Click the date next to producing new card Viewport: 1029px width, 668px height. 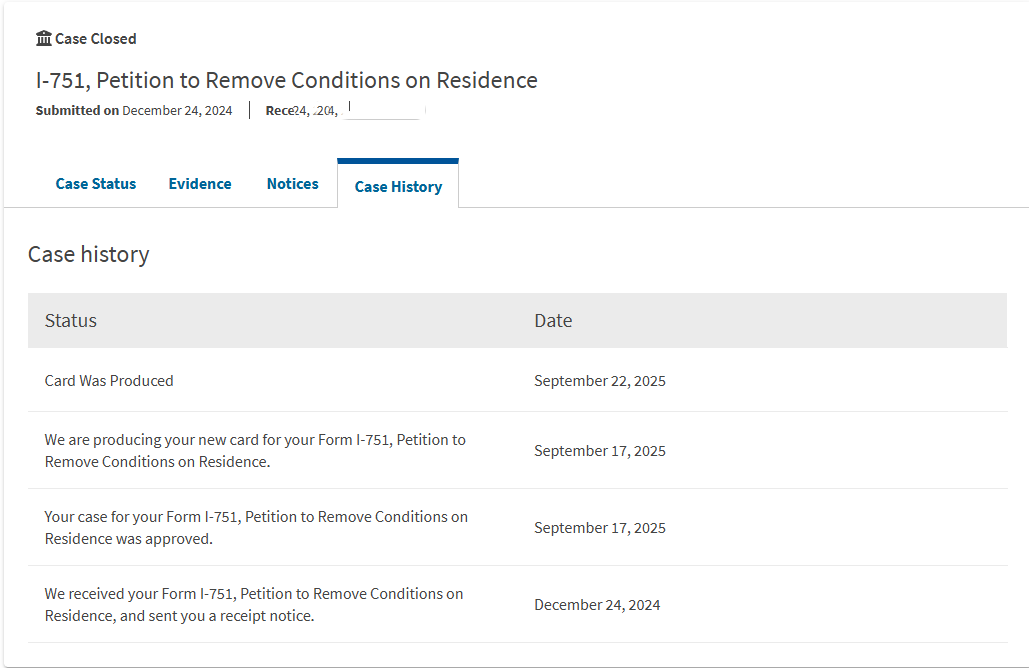(600, 451)
